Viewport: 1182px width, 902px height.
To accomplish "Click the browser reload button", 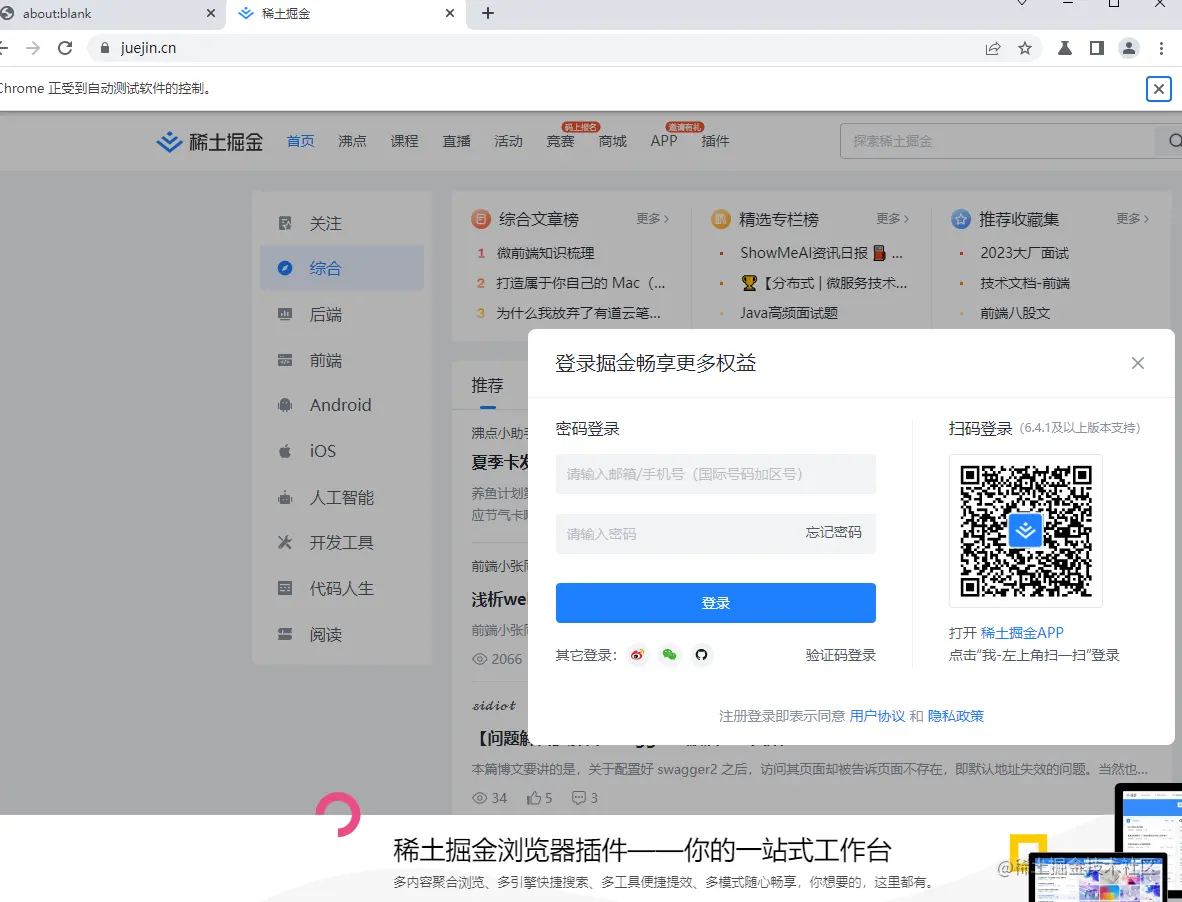I will (66, 48).
